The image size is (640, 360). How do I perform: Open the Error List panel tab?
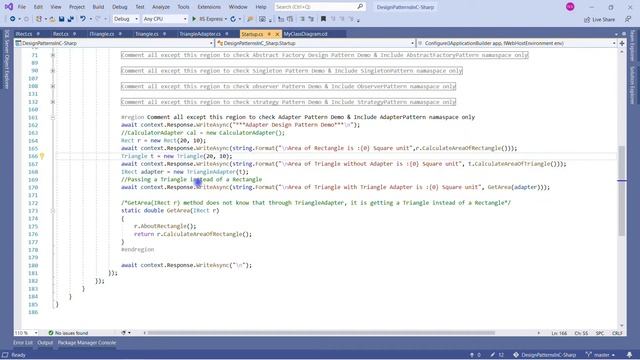[x=23, y=343]
